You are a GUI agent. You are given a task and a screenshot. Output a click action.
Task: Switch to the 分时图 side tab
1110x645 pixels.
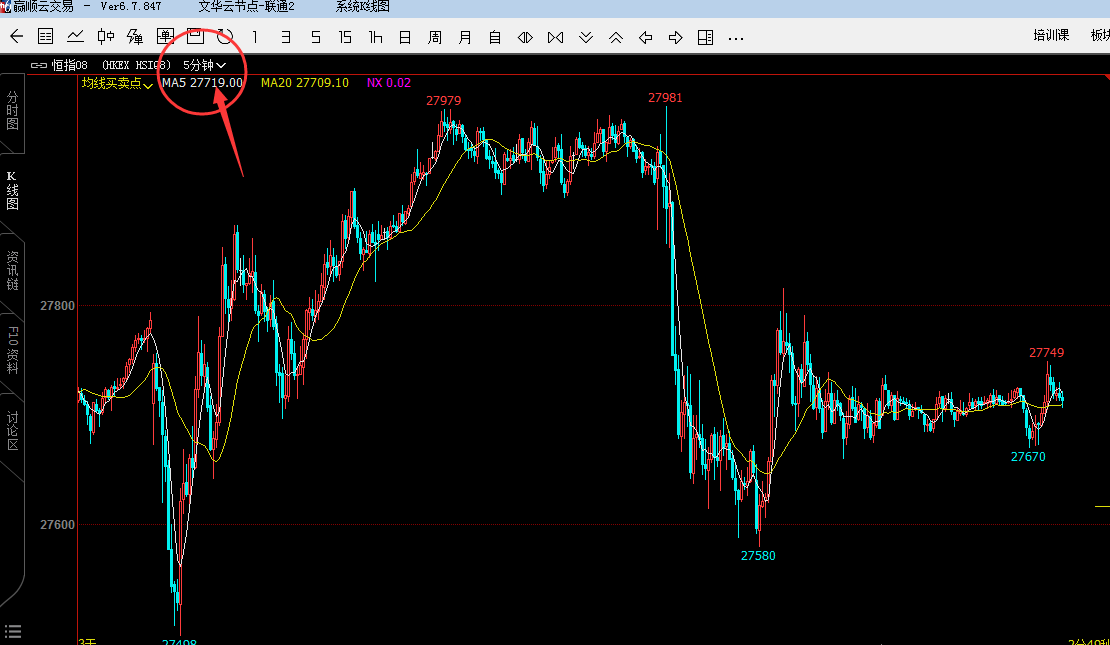pos(13,111)
